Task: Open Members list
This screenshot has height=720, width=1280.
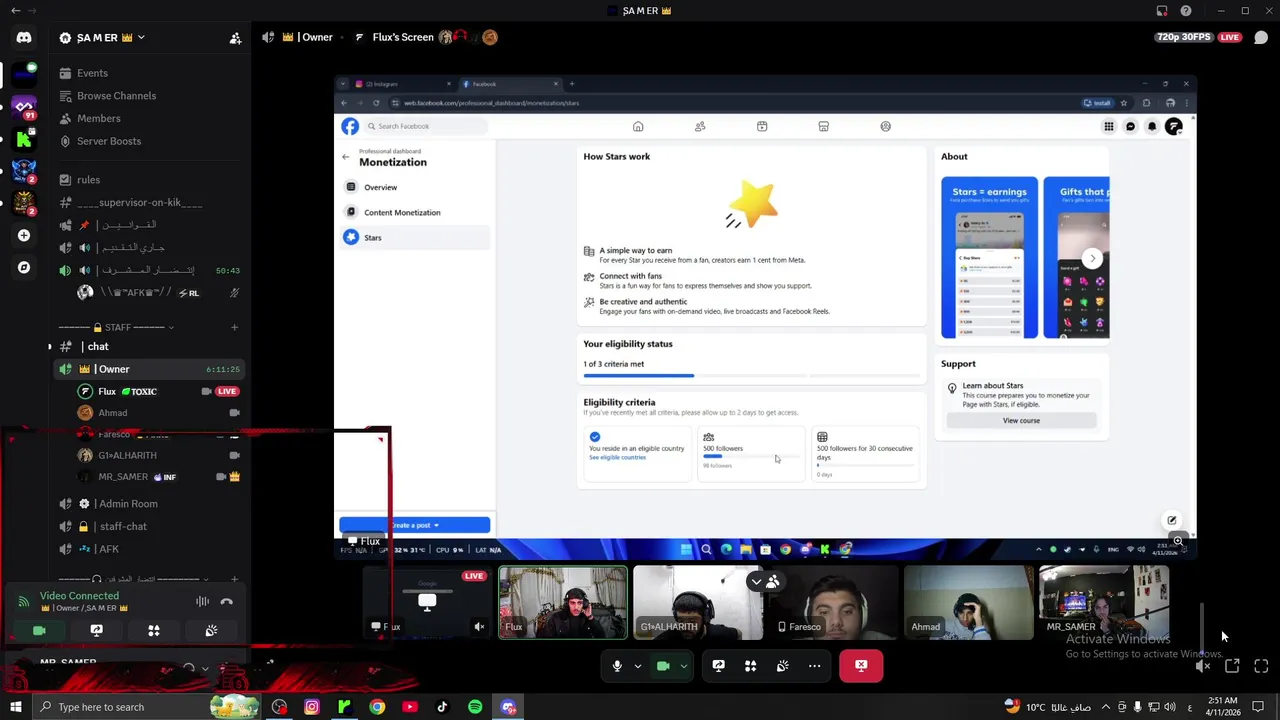Action: (x=150, y=118)
